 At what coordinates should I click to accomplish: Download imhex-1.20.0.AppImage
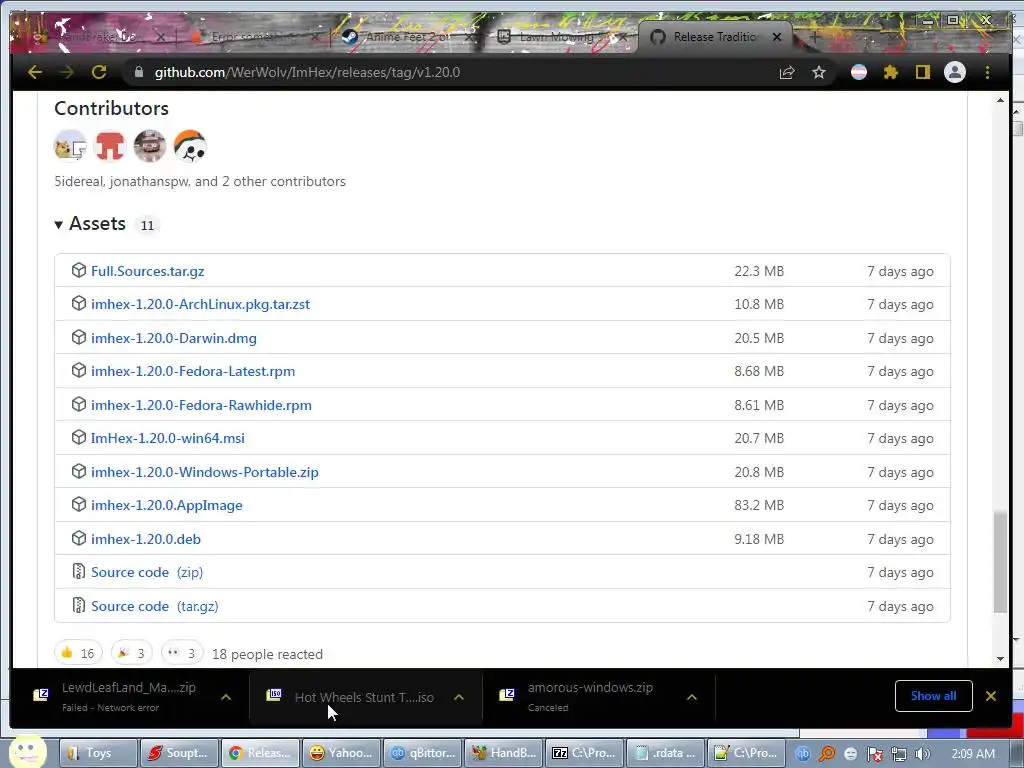click(x=167, y=505)
